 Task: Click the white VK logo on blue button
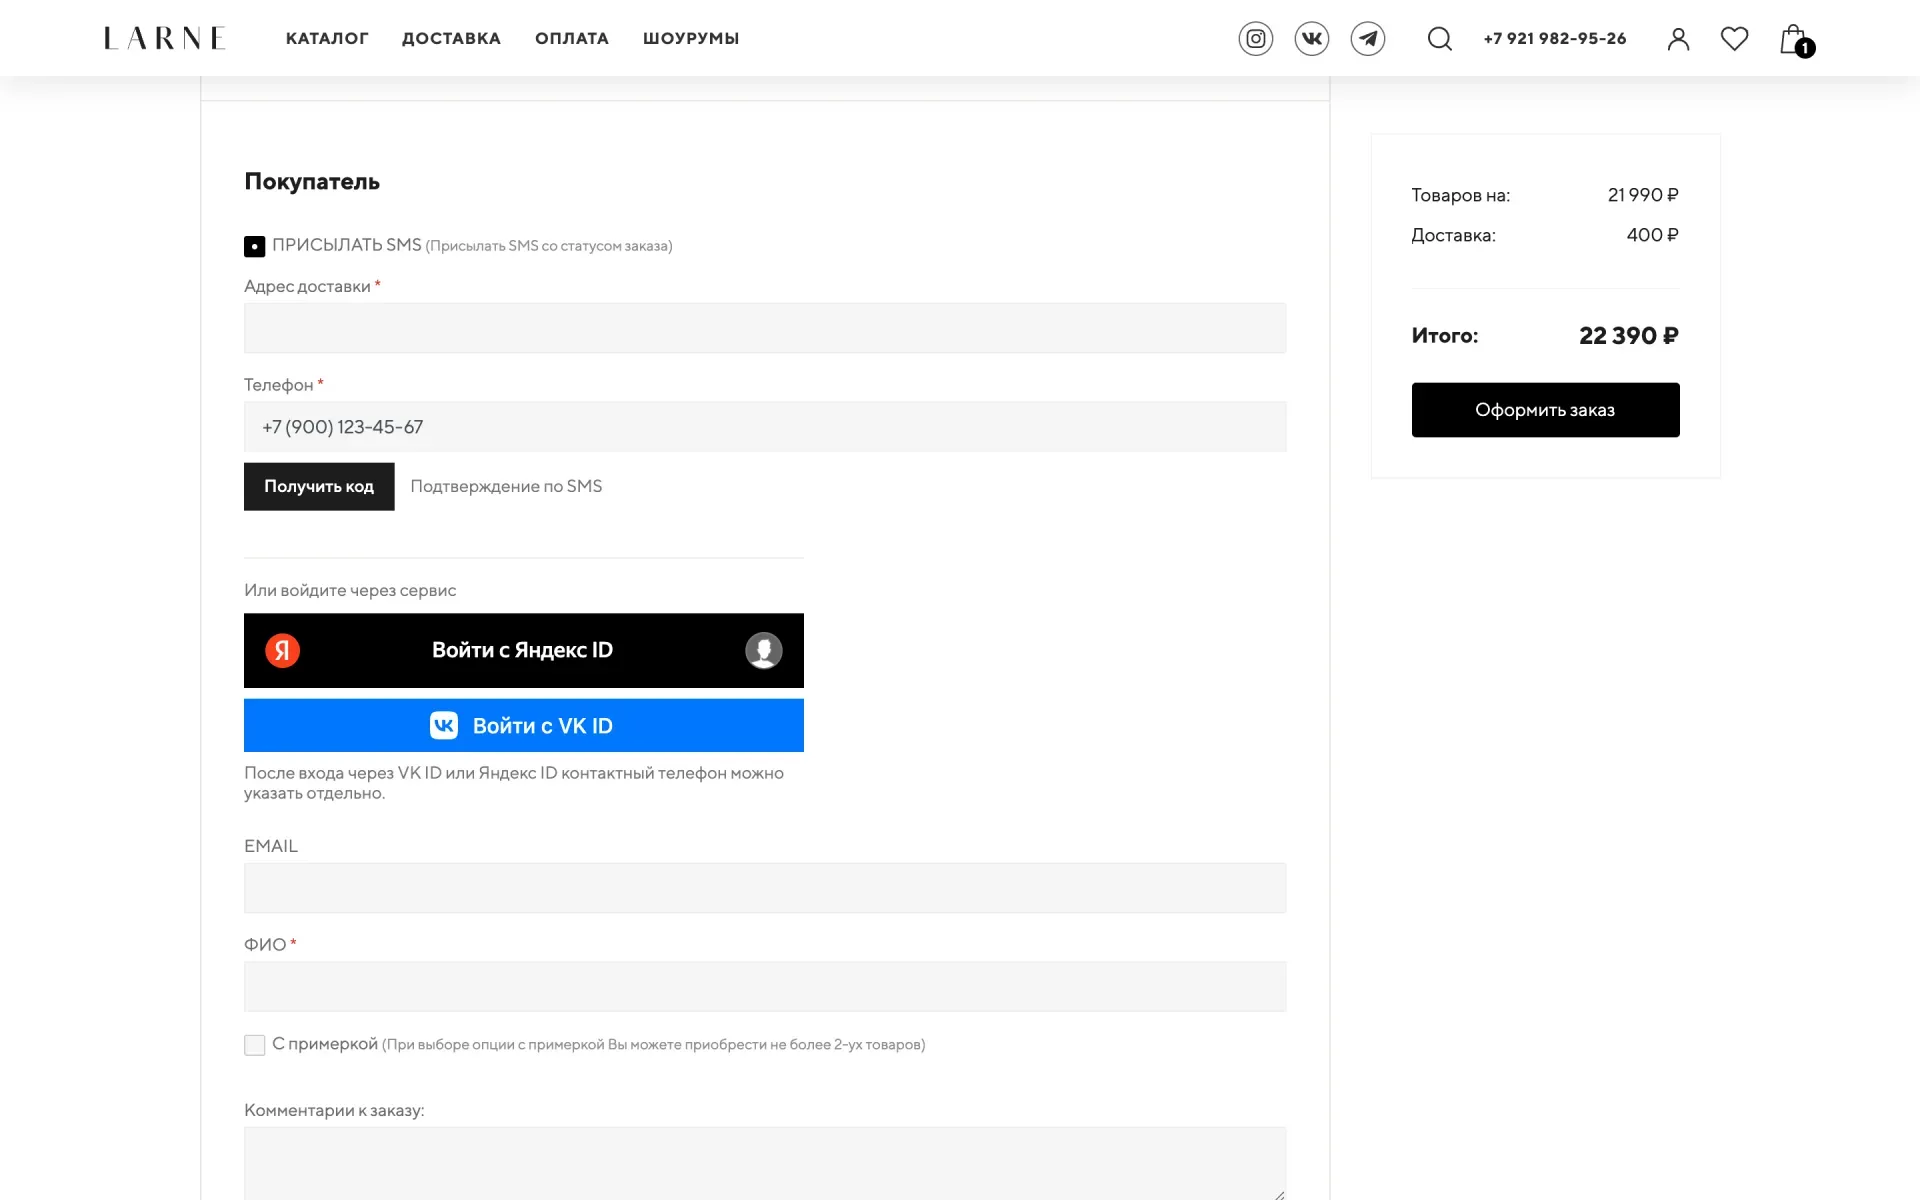pos(444,725)
